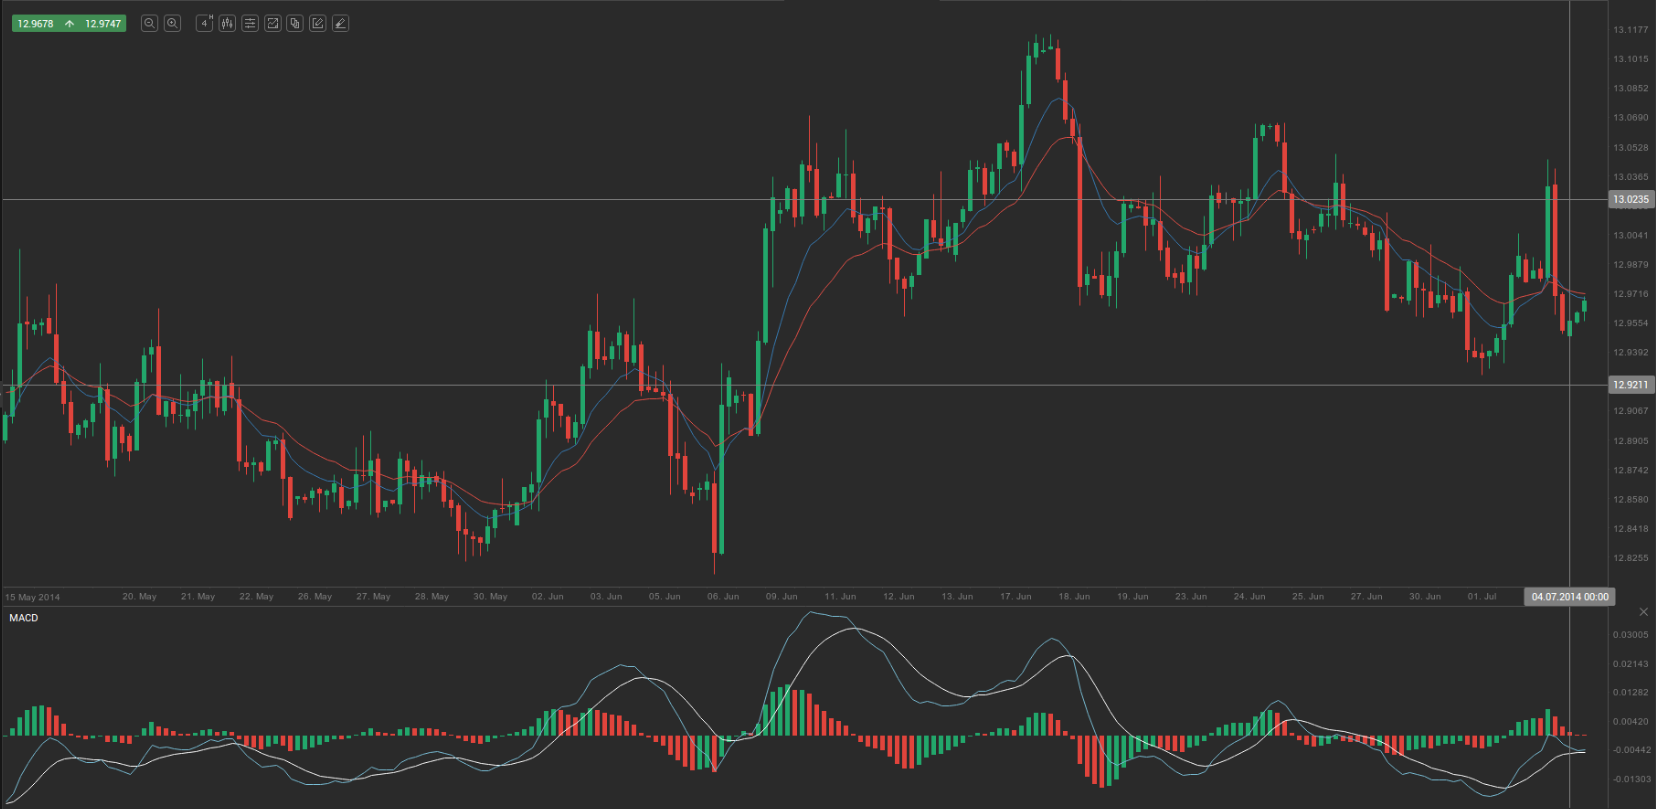The image size is (1656, 809).
Task: Select the eraser tool to clear drawings
Action: click(340, 23)
